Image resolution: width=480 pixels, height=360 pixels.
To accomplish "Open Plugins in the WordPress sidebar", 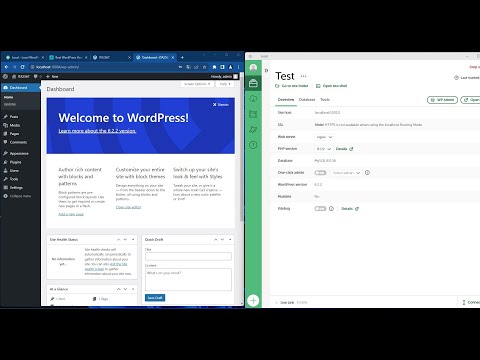I will (15, 162).
